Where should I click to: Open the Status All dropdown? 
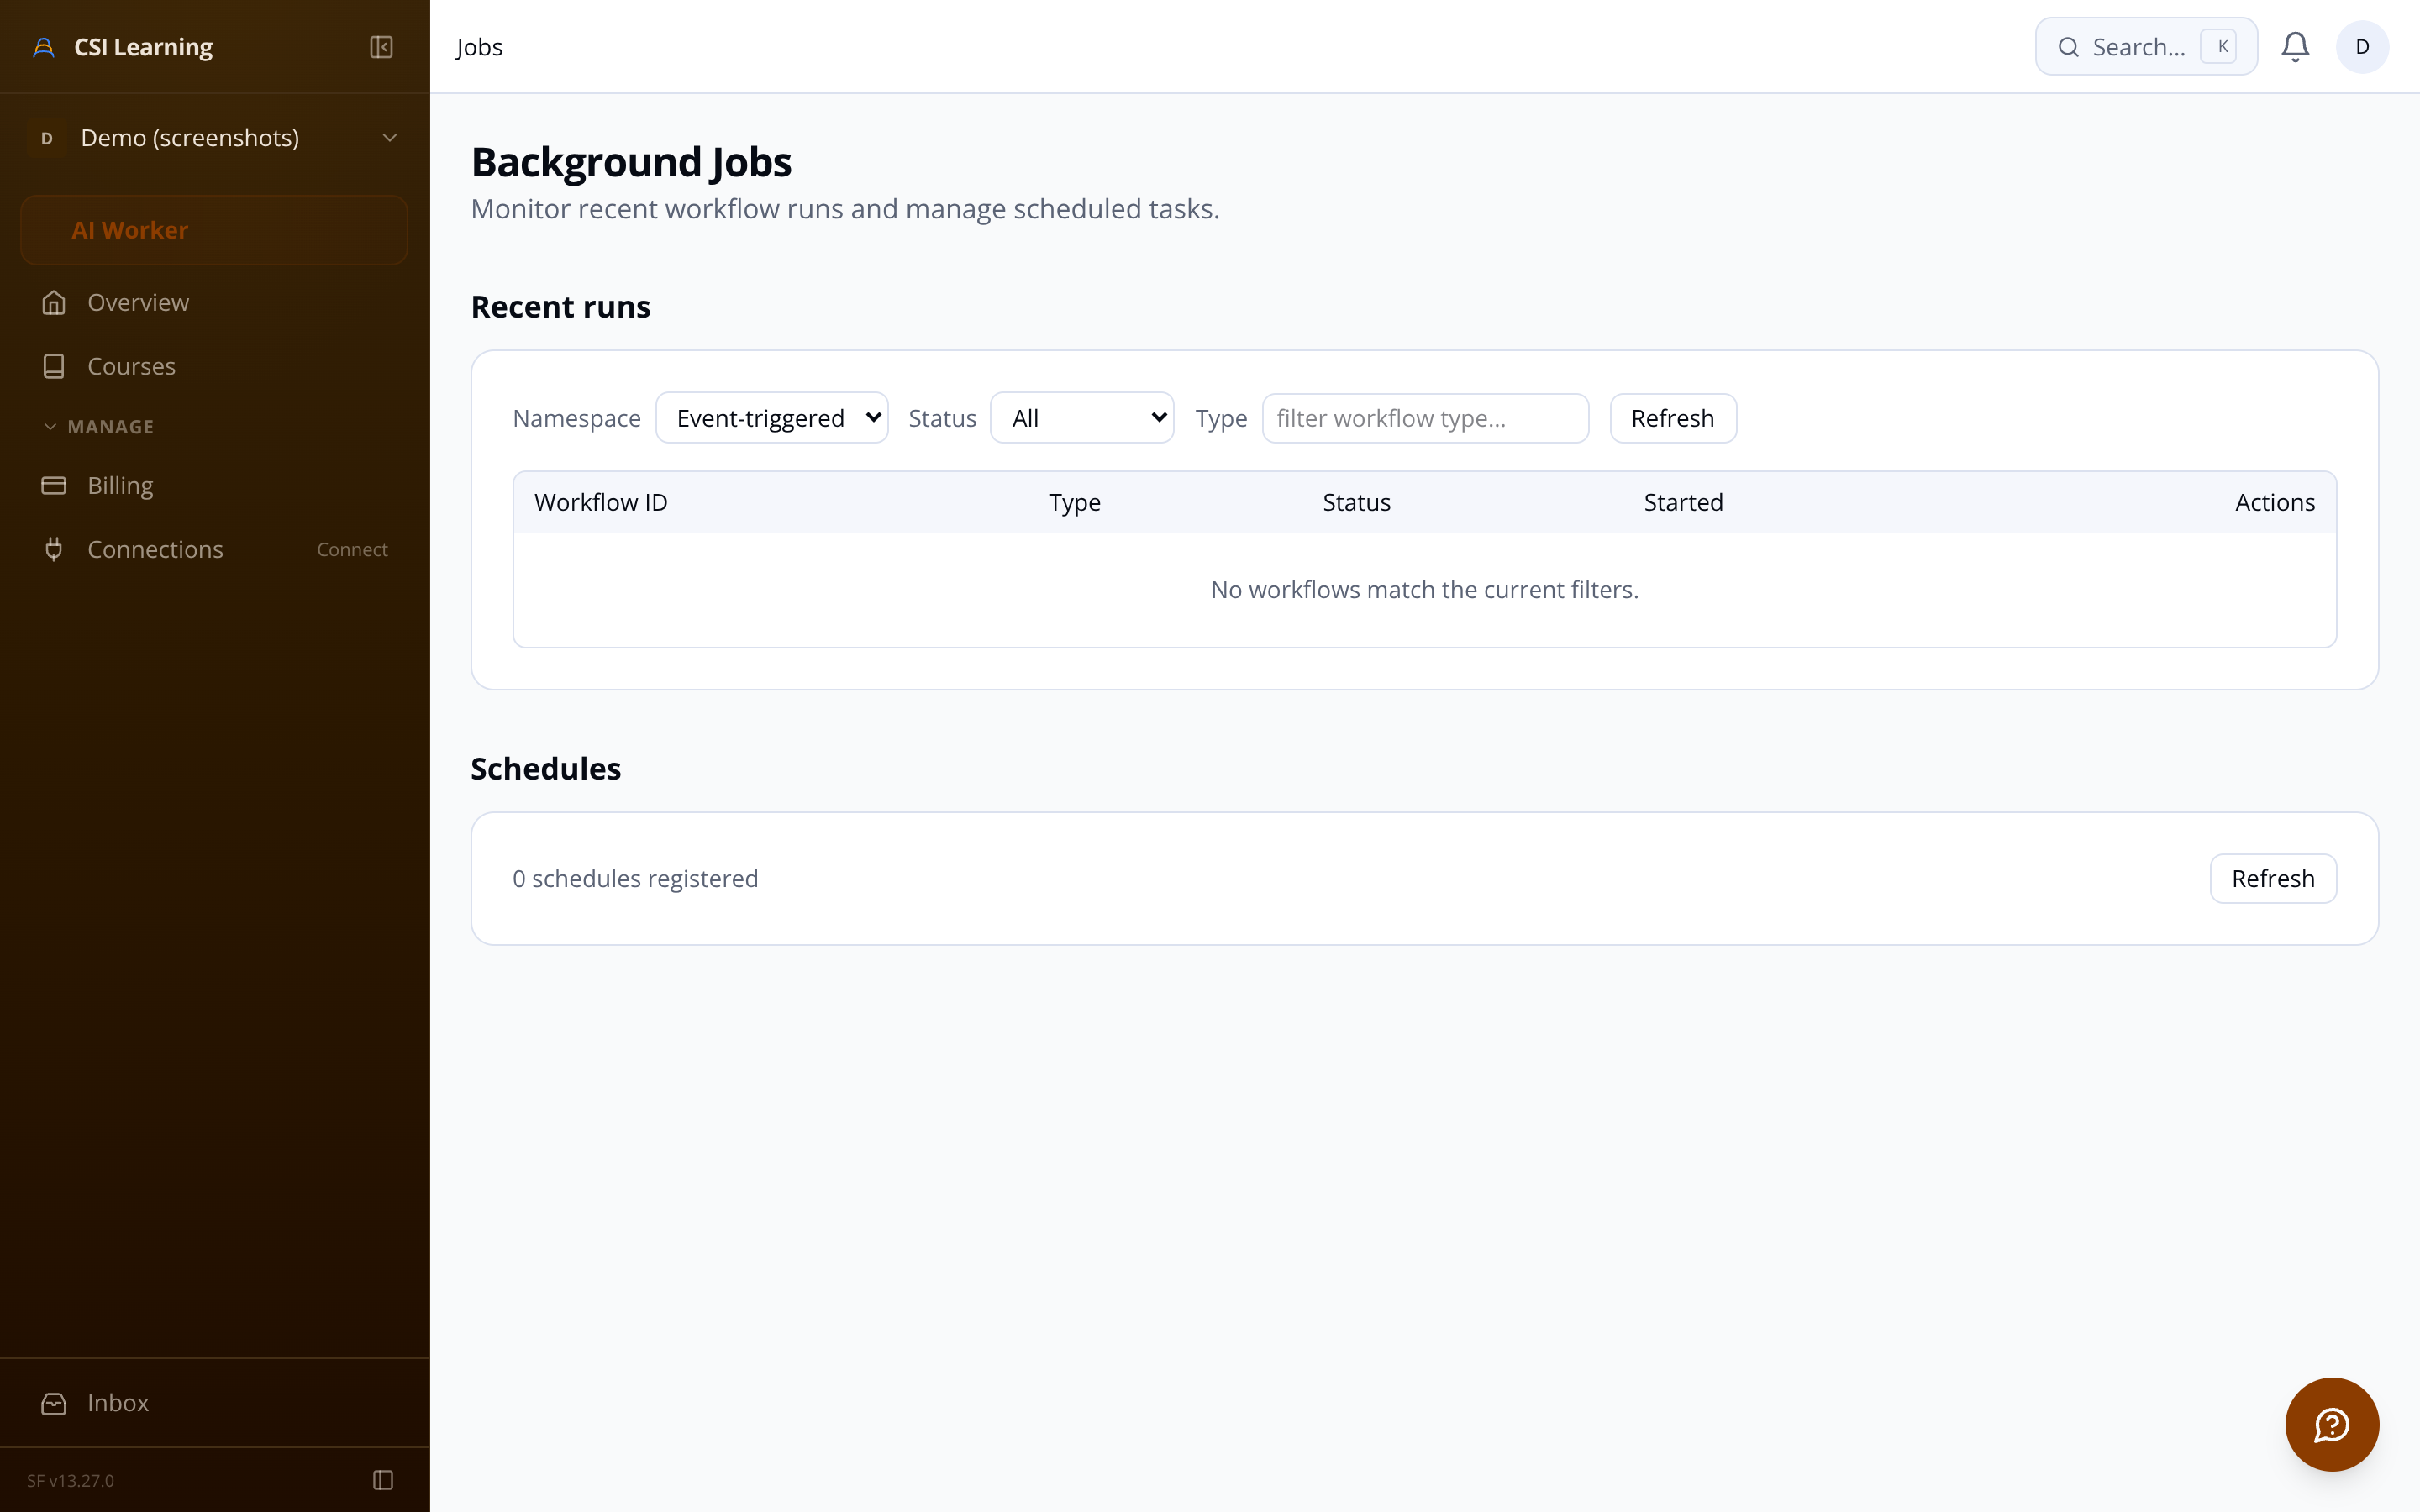[x=1082, y=418]
